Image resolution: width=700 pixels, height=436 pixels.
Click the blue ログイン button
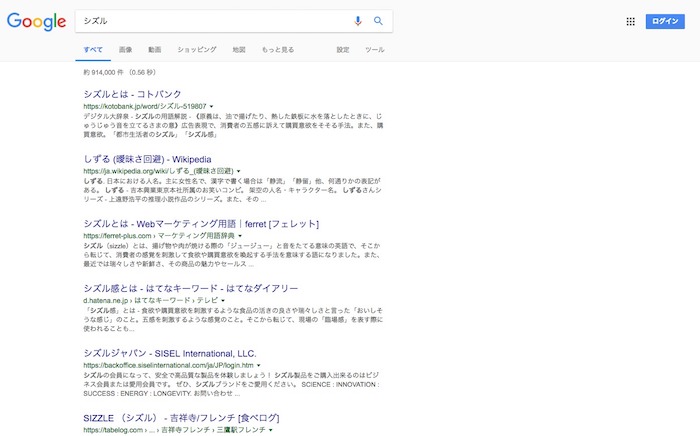coord(665,21)
